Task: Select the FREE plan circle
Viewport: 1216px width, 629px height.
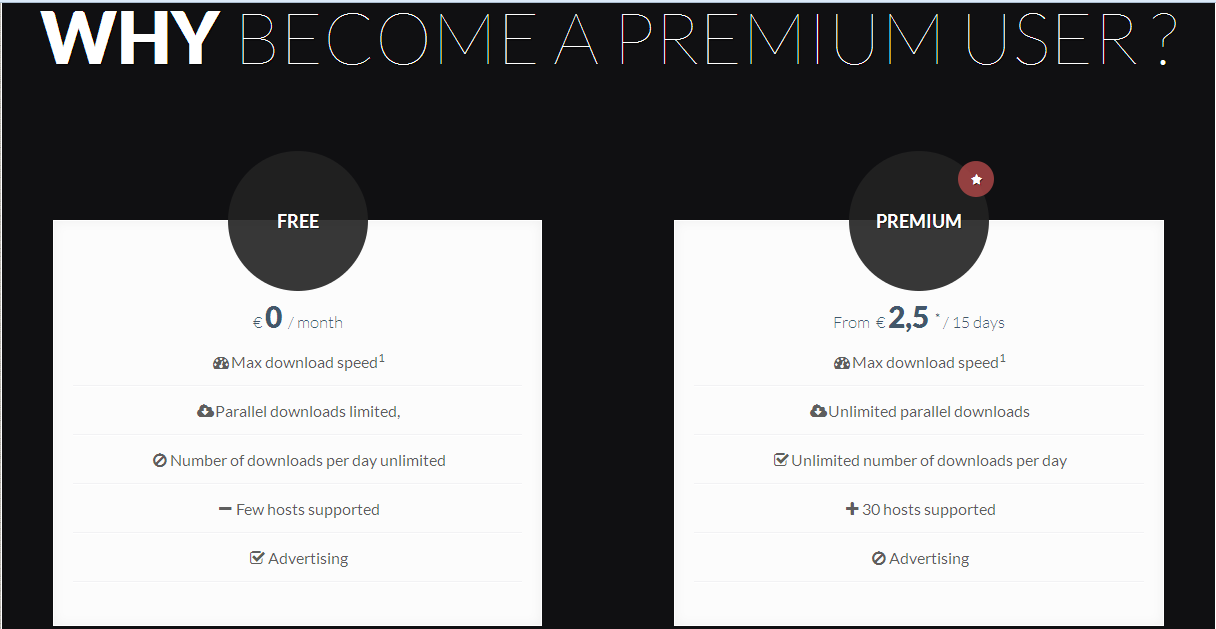Action: [298, 221]
